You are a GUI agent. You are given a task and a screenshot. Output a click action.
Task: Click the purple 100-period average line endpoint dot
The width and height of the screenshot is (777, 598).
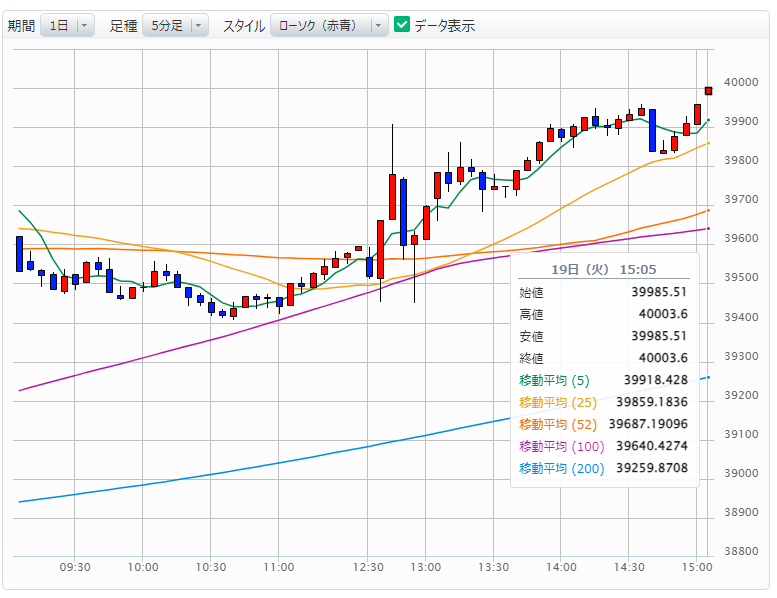click(709, 229)
